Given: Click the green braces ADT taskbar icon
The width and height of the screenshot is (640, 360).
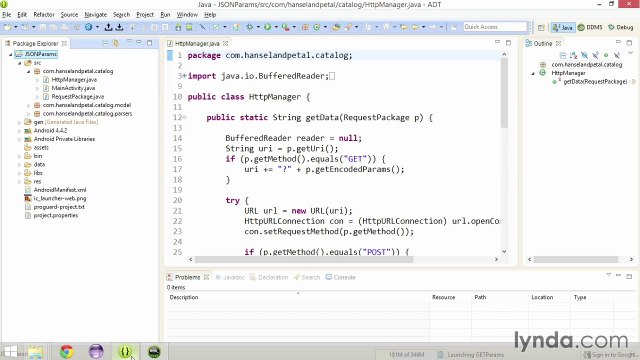Looking at the screenshot, I should [124, 351].
